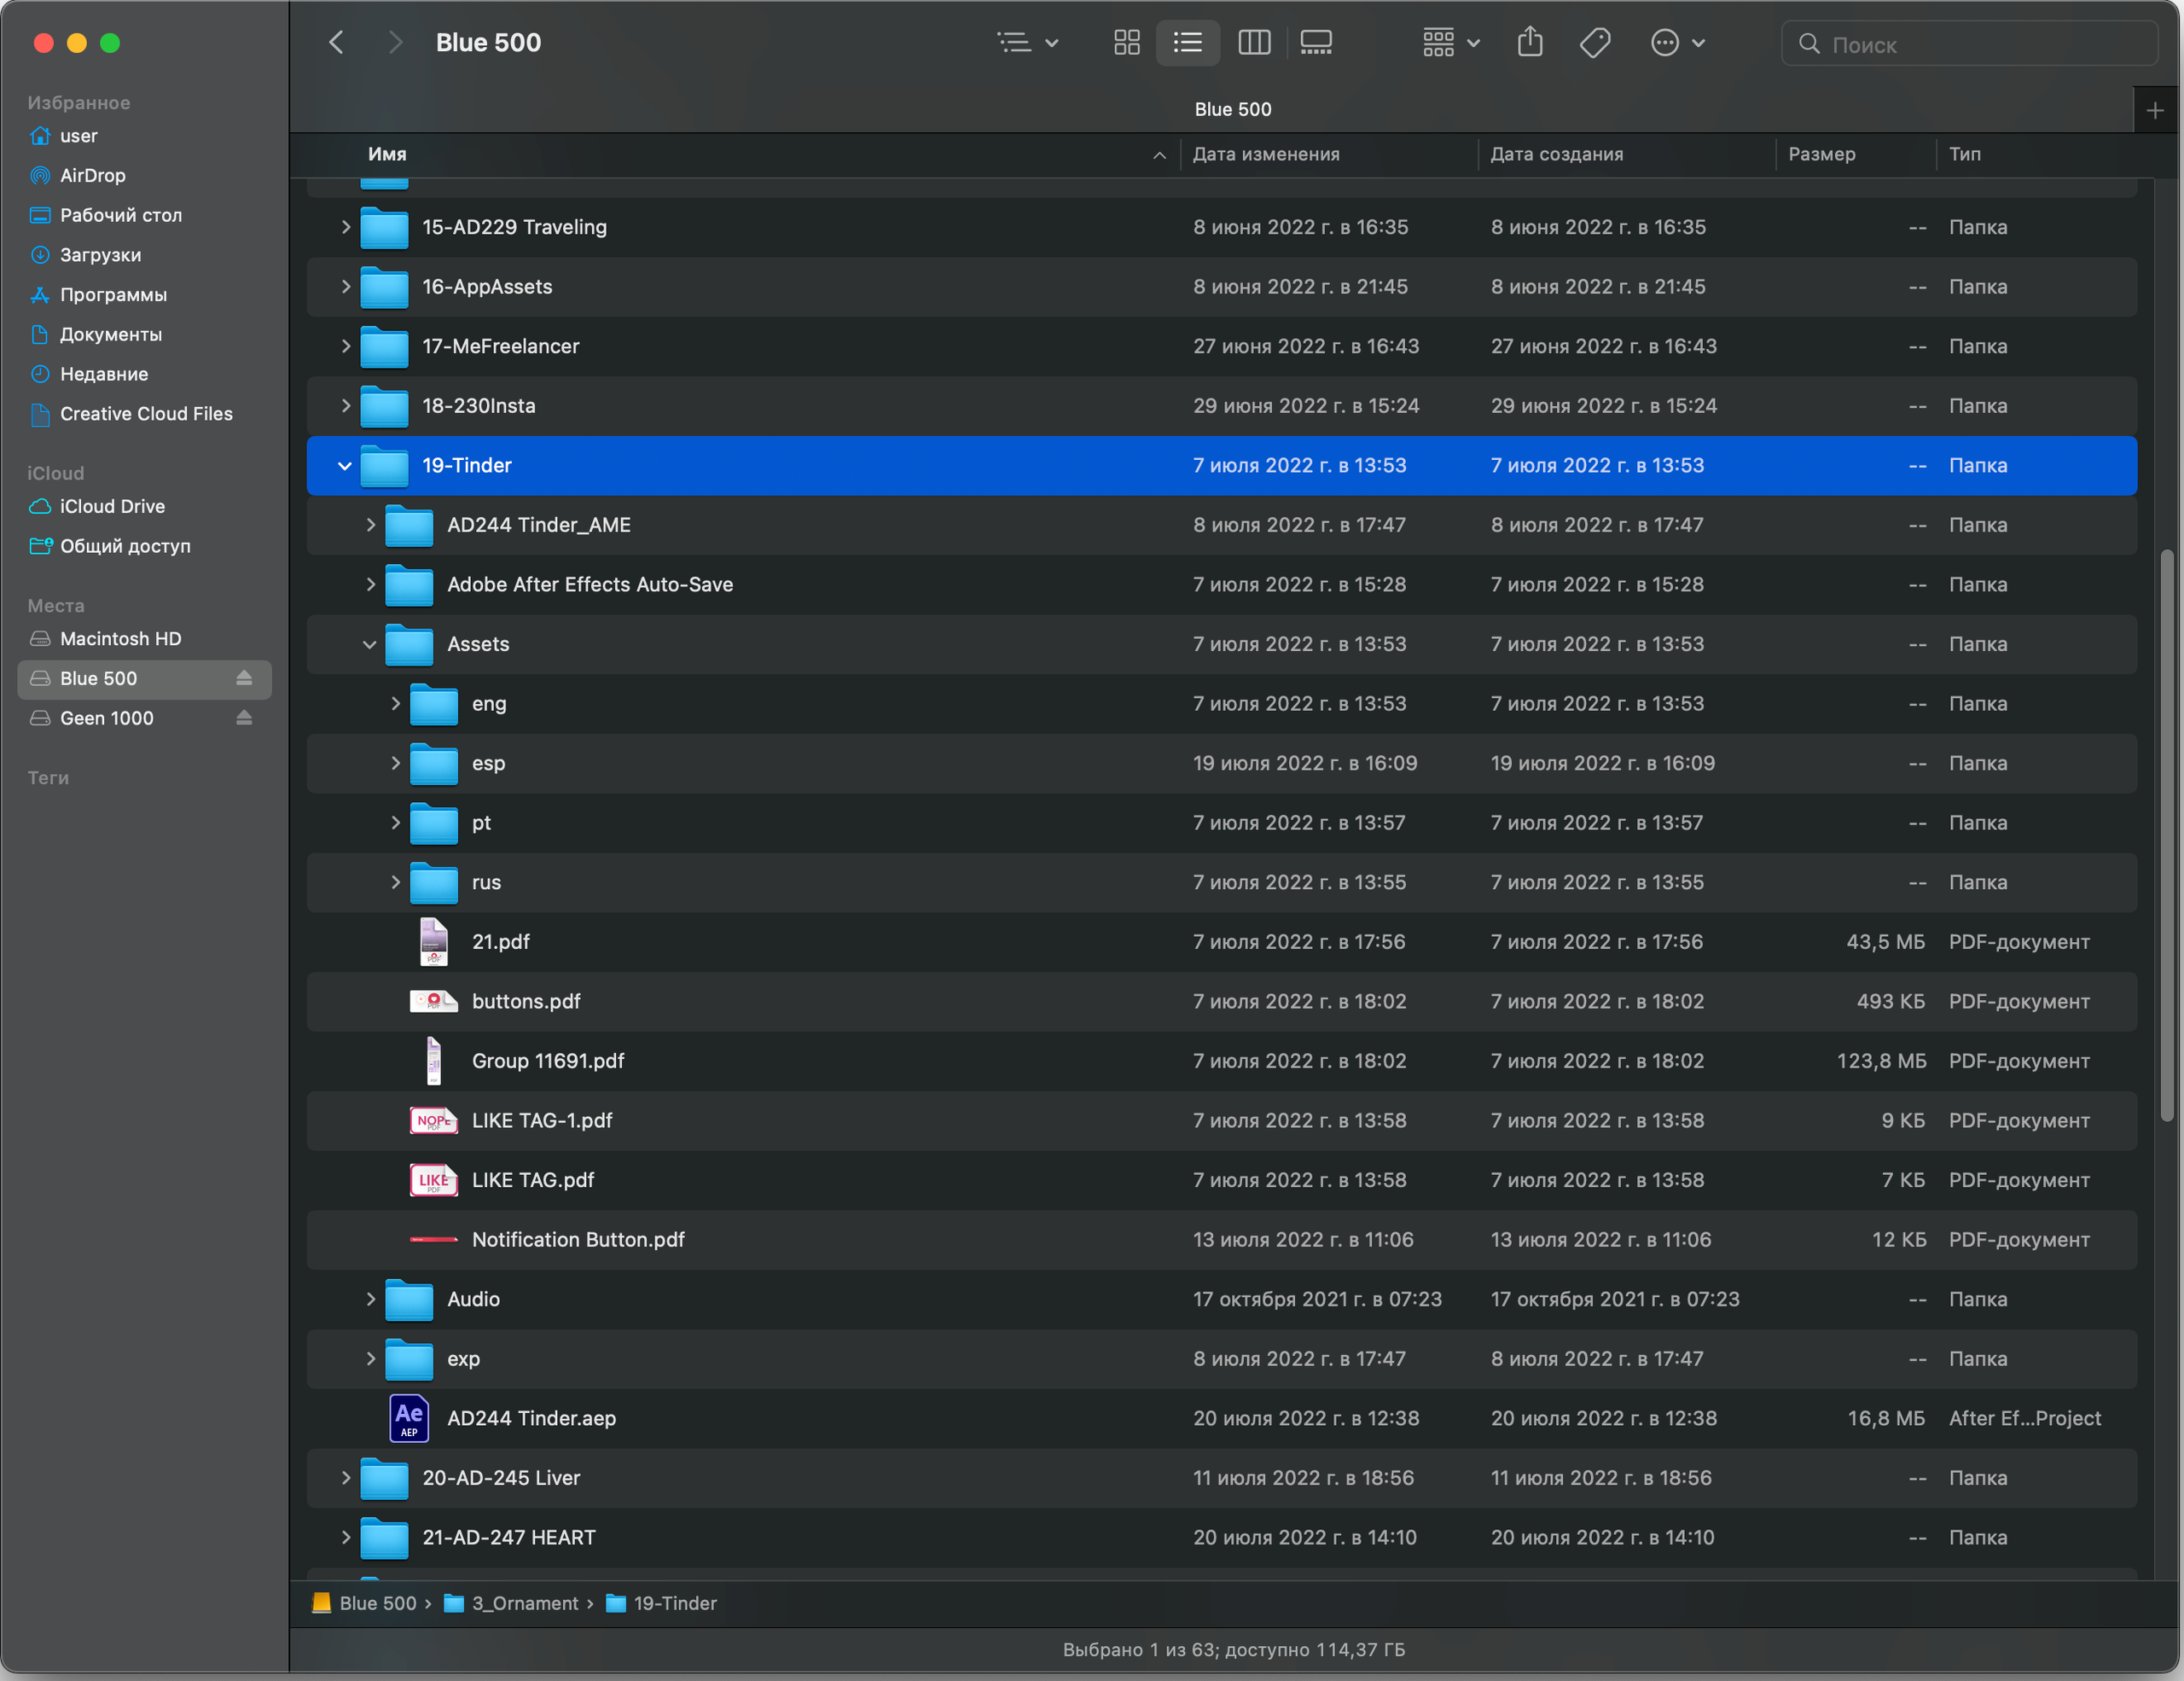This screenshot has width=2184, height=1681.
Task: Eject the Blue 500 drive
Action: (x=244, y=678)
